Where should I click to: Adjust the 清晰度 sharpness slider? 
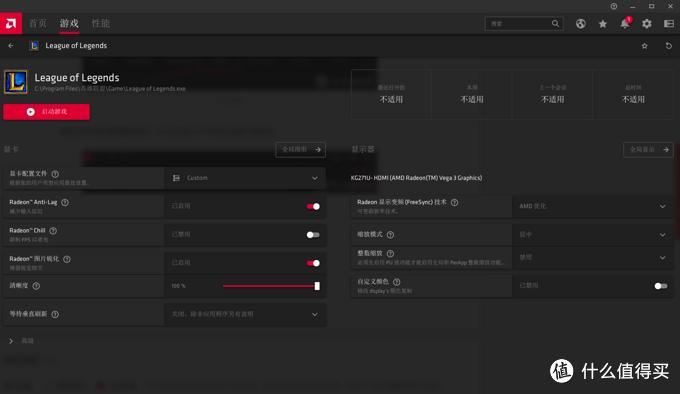[271, 286]
